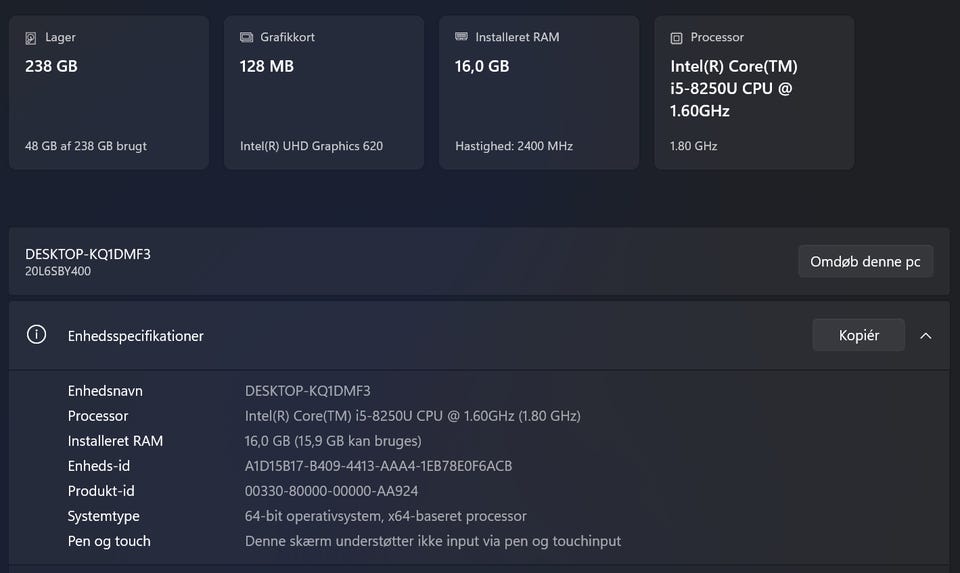
Task: Open the Lager 238 GB card
Action: pos(108,92)
